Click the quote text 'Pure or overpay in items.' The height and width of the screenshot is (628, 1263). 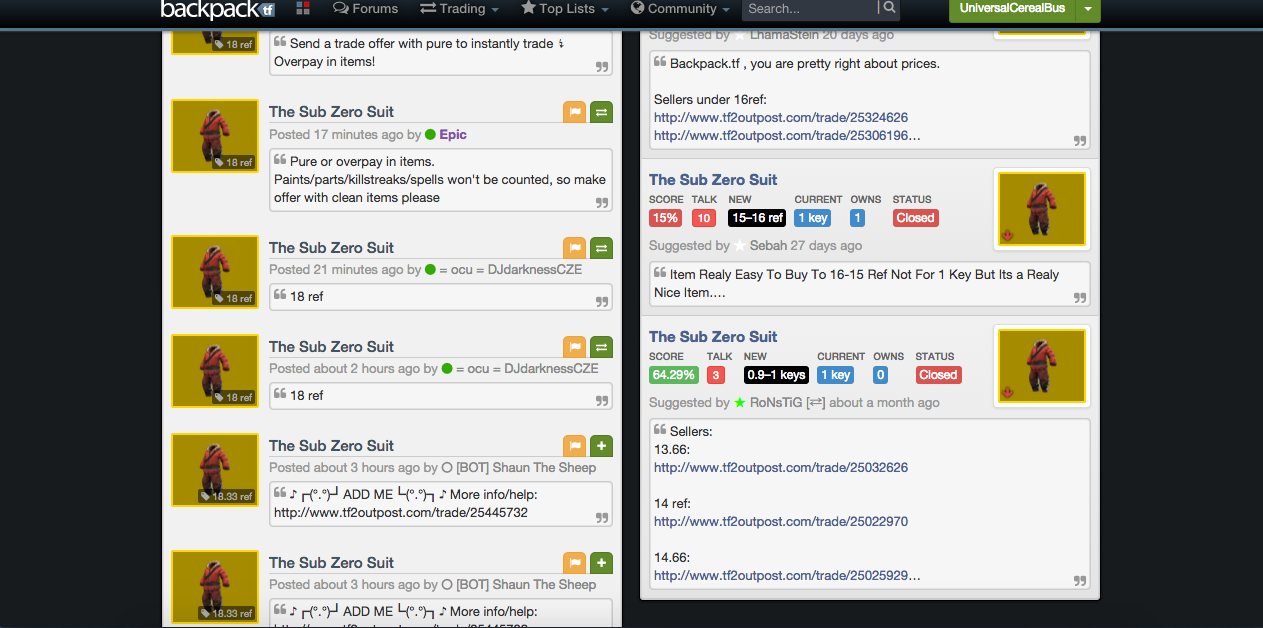click(x=362, y=161)
